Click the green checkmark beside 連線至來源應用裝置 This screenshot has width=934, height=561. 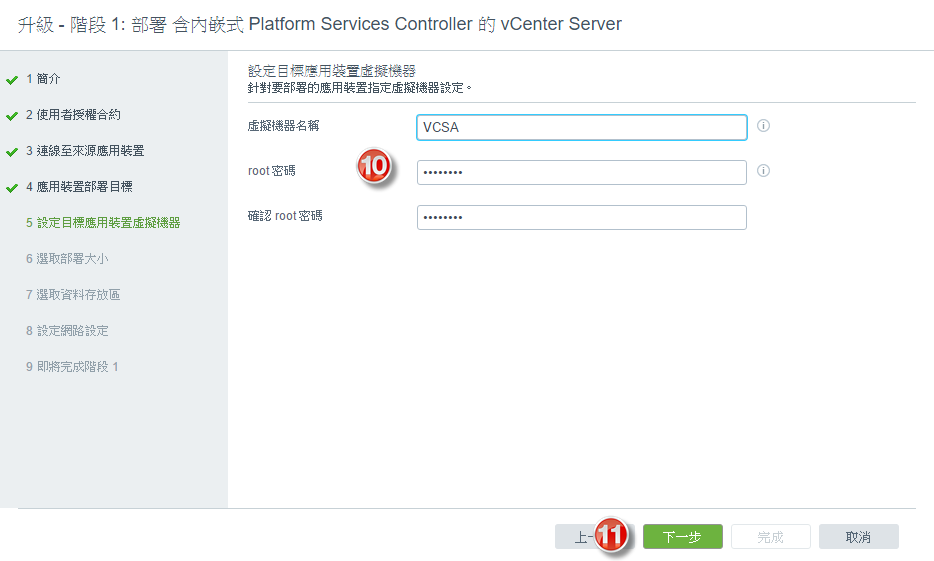click(12, 152)
